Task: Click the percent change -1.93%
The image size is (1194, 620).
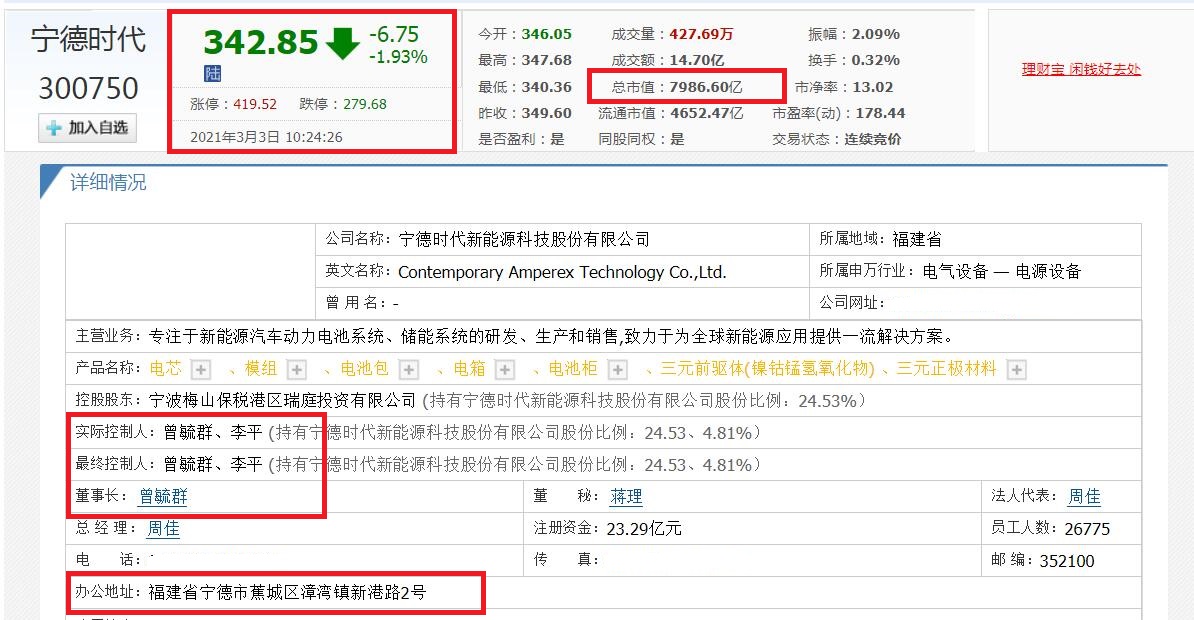Action: coord(397,57)
